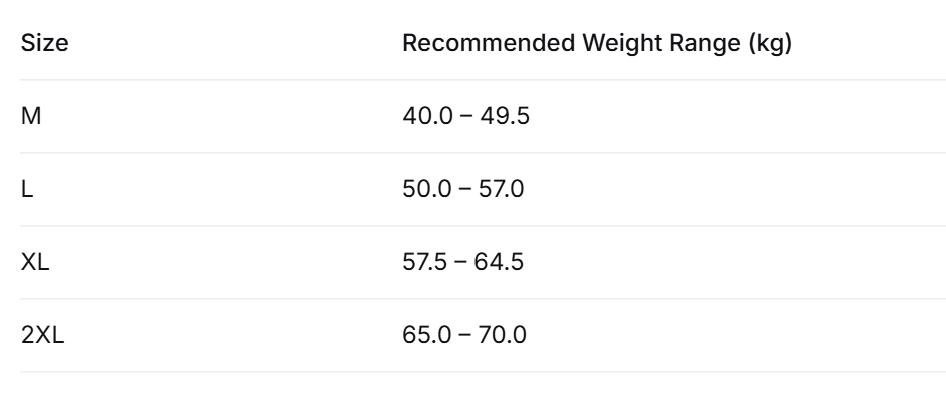
Task: Select the XL size cell
Action: 34,262
